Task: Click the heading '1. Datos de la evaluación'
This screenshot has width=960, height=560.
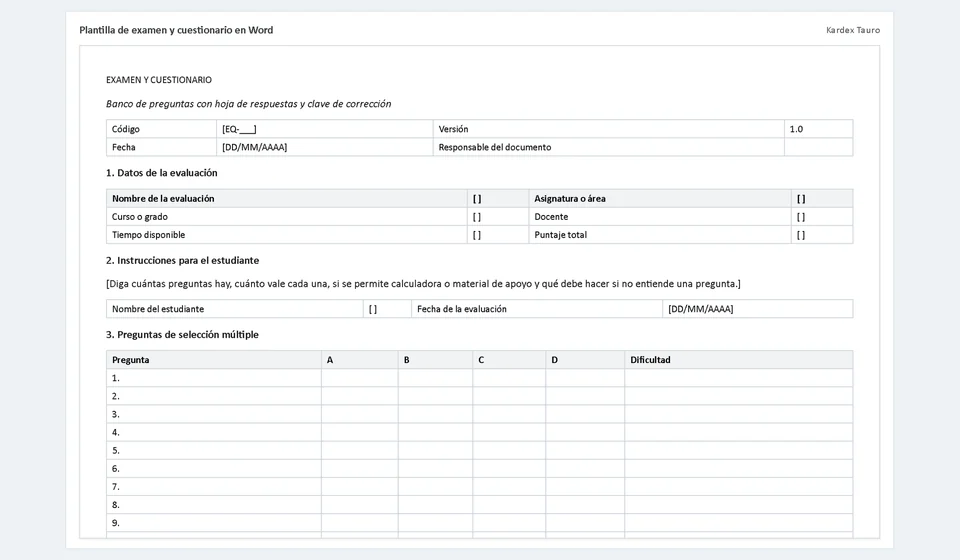Action: (x=162, y=173)
